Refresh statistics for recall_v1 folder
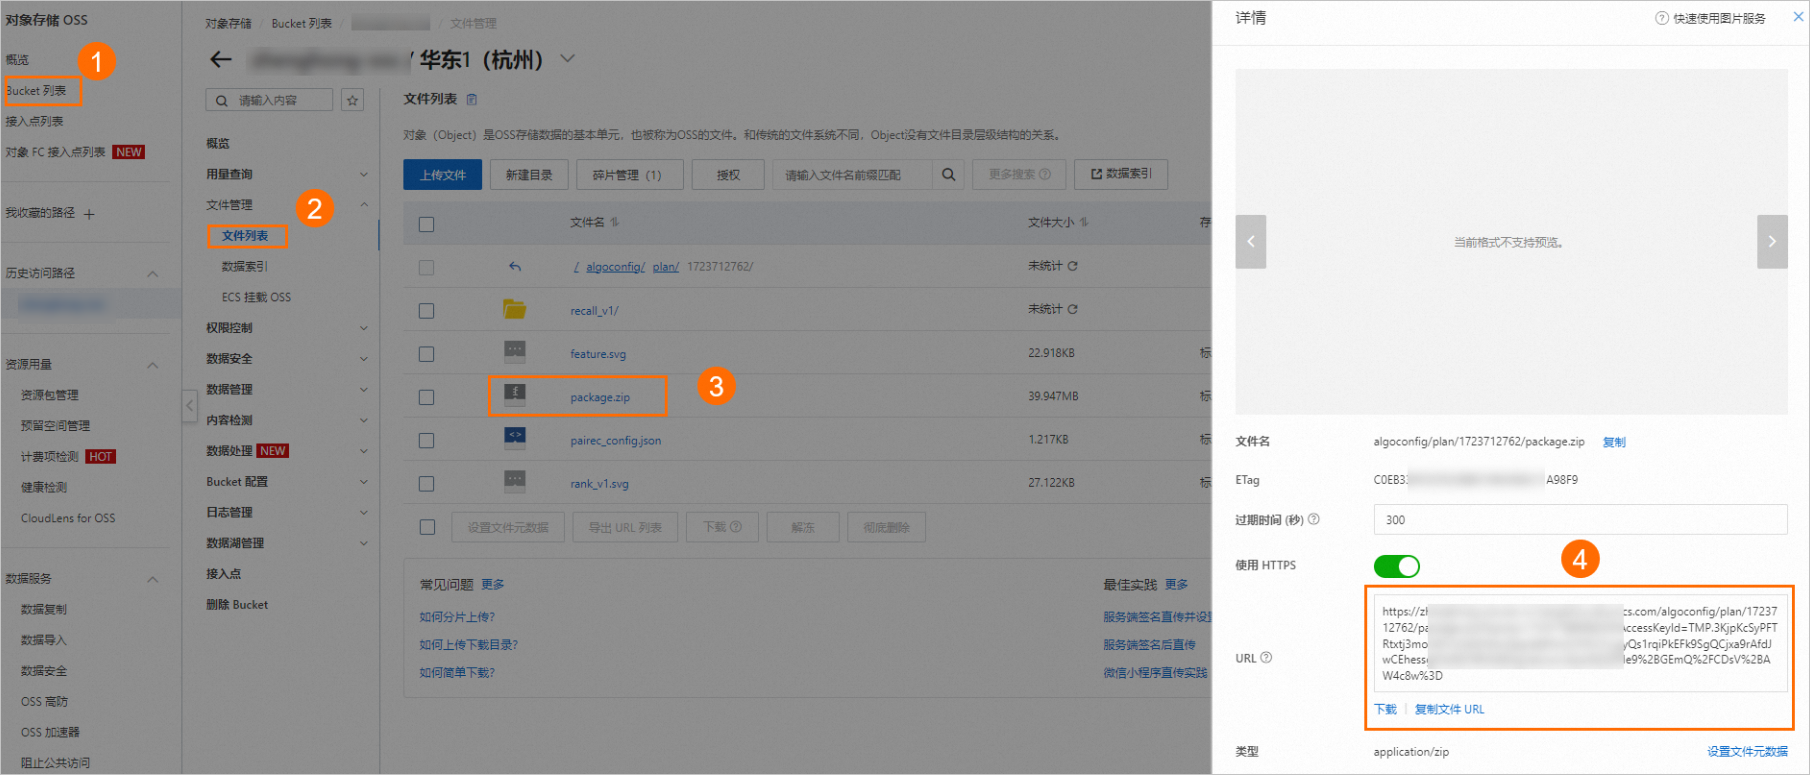 [x=1073, y=309]
